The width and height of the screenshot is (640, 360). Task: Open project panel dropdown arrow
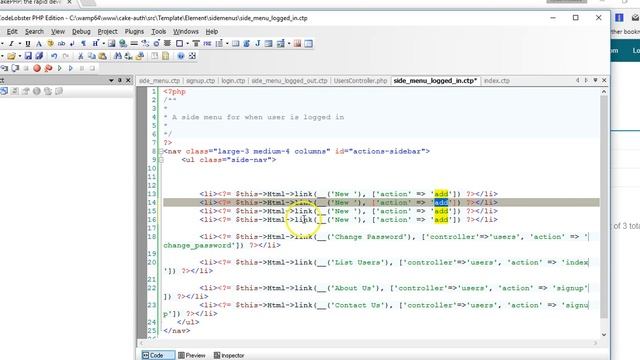111,80
